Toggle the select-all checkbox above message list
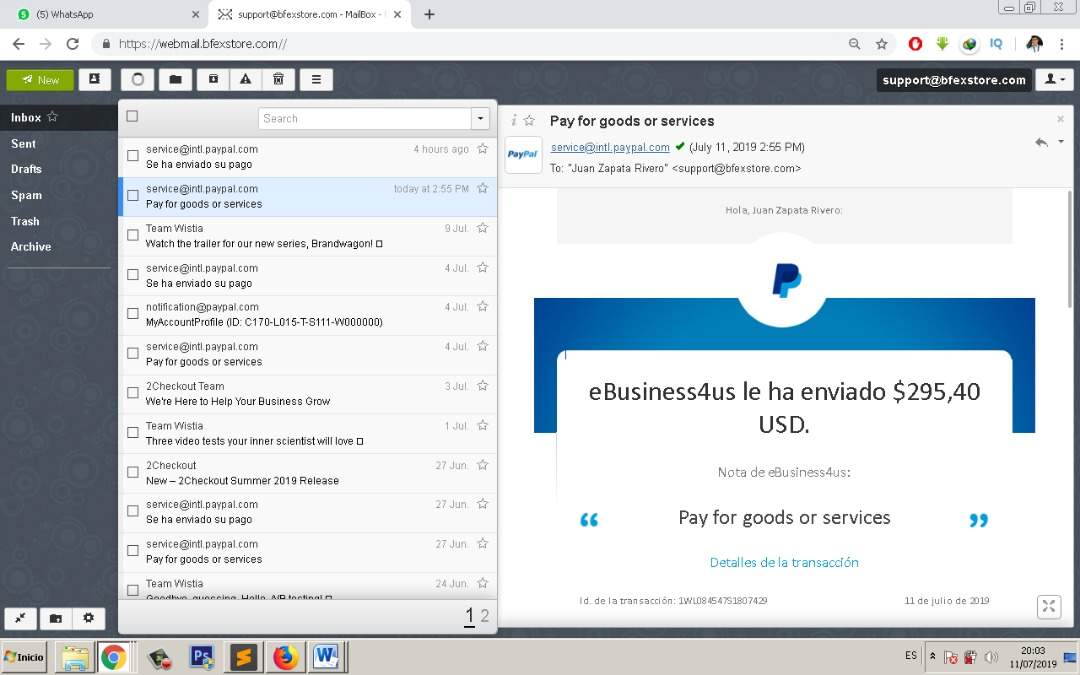The height and width of the screenshot is (675, 1080). click(x=132, y=117)
